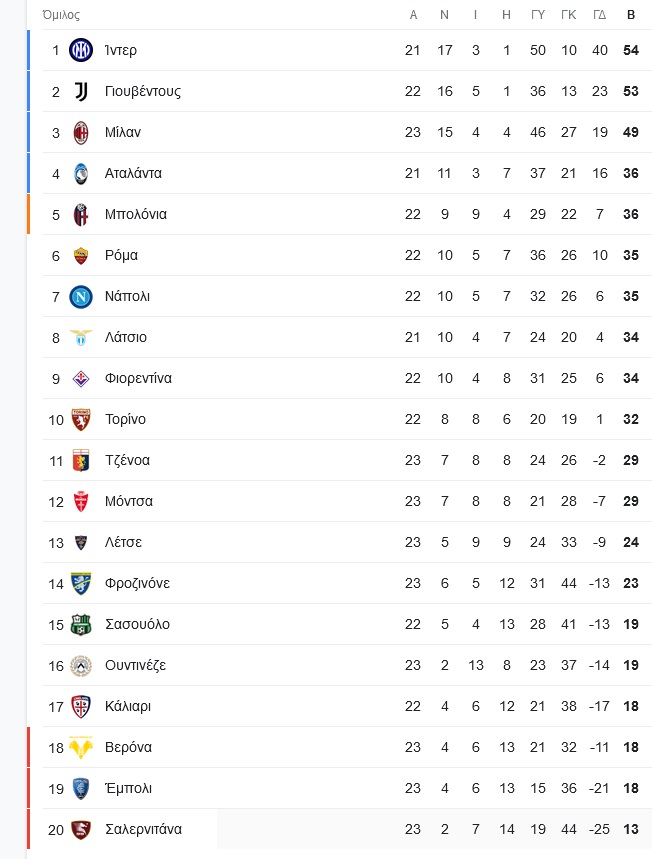Click the Juventus crest icon
This screenshot has height=859, width=652.
pyautogui.click(x=81, y=91)
